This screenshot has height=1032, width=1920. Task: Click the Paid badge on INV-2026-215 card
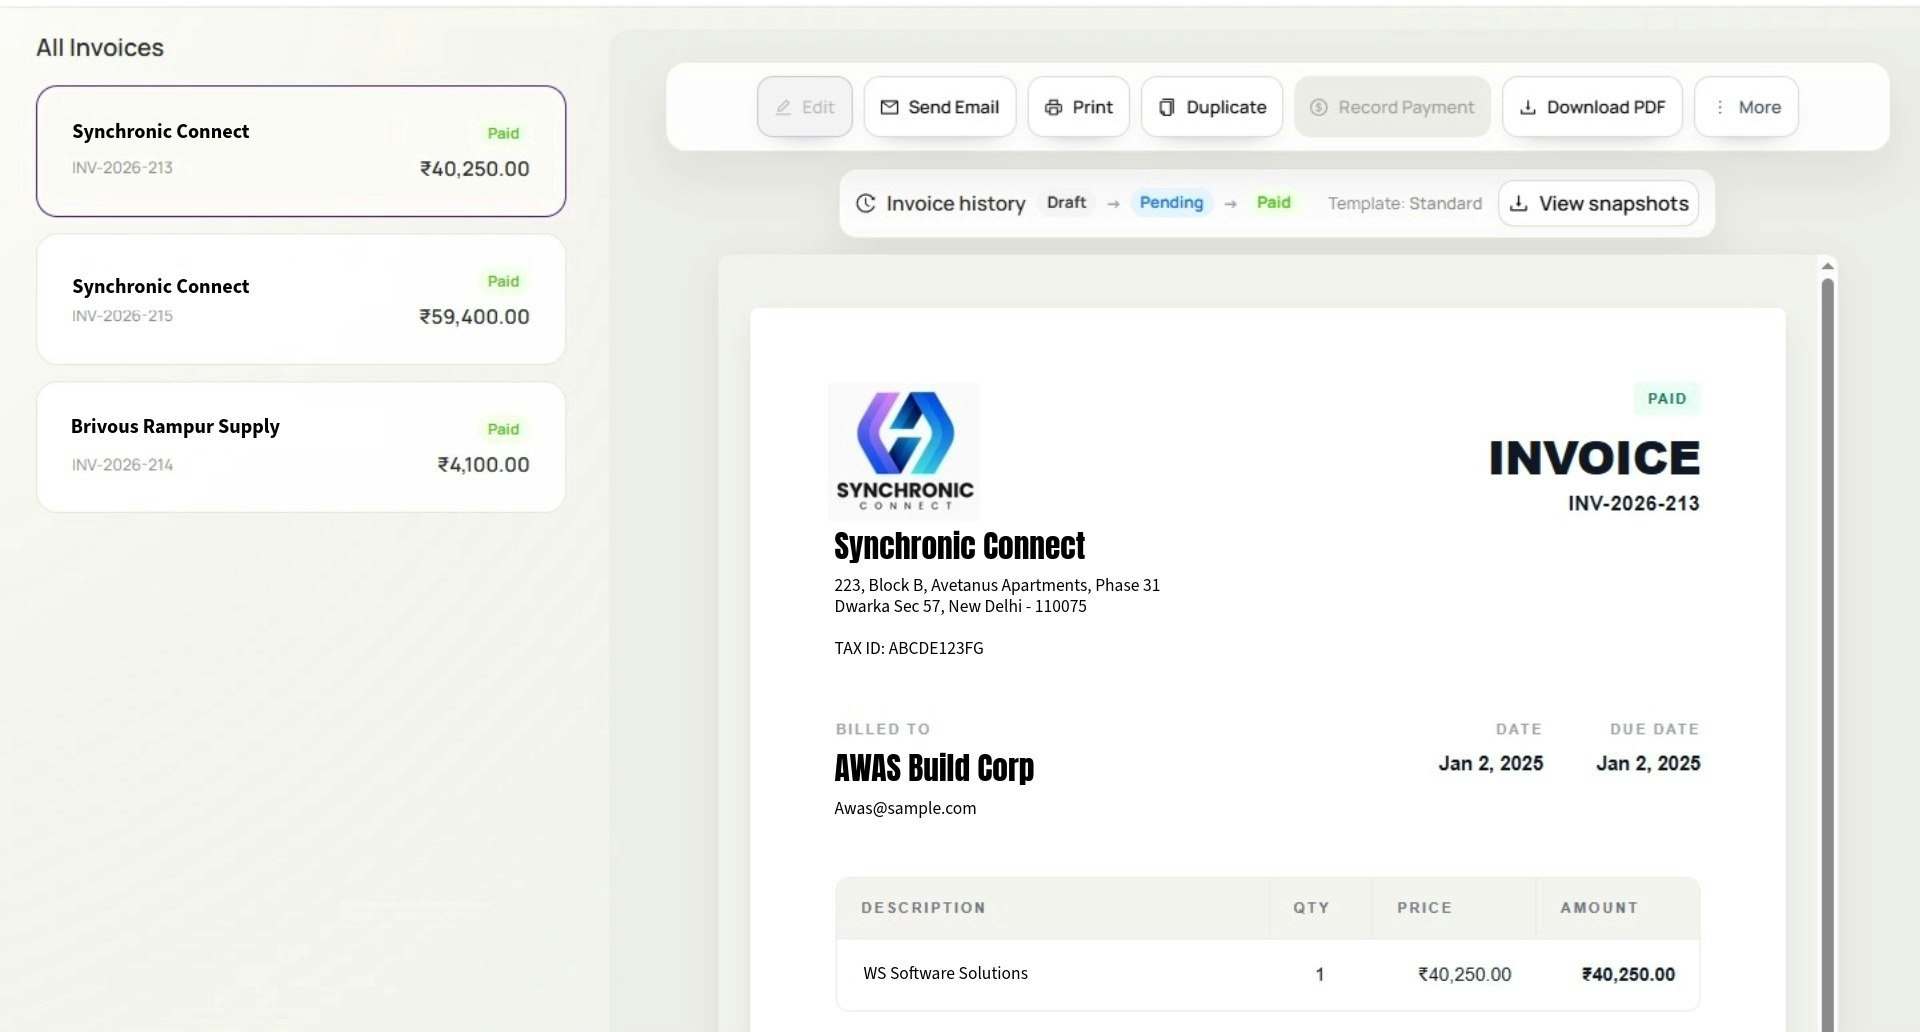pyautogui.click(x=503, y=281)
